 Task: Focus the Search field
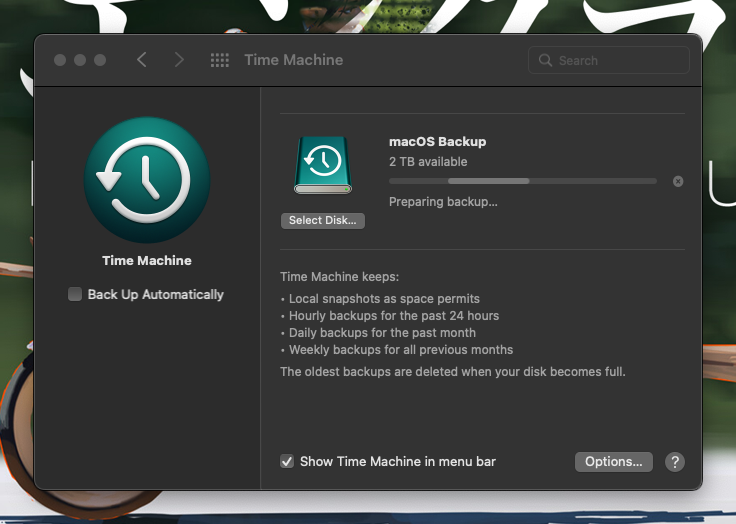(609, 60)
